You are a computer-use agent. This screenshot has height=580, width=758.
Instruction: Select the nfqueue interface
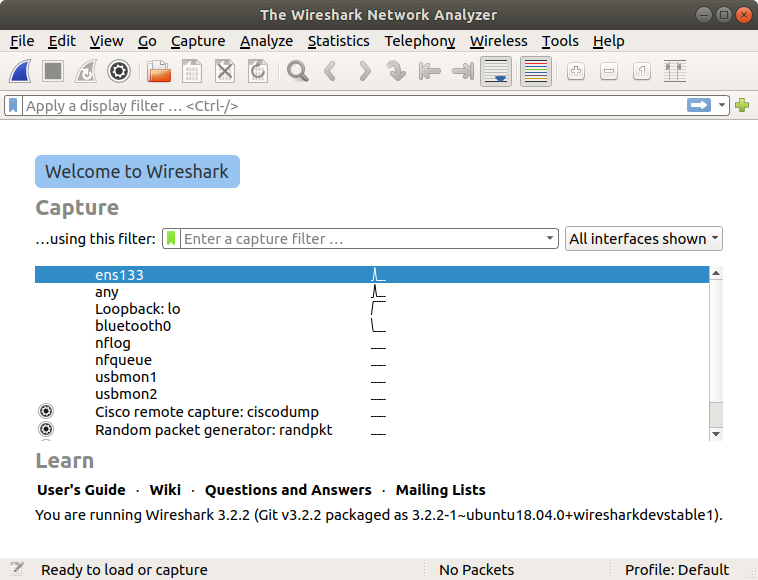coord(372,359)
